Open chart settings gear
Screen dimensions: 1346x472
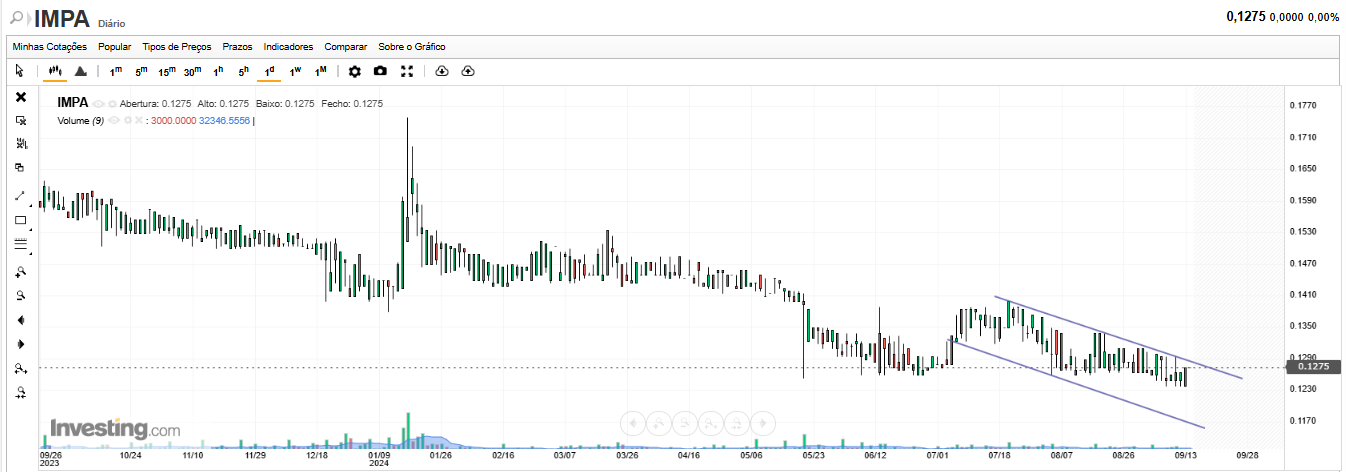coord(354,71)
